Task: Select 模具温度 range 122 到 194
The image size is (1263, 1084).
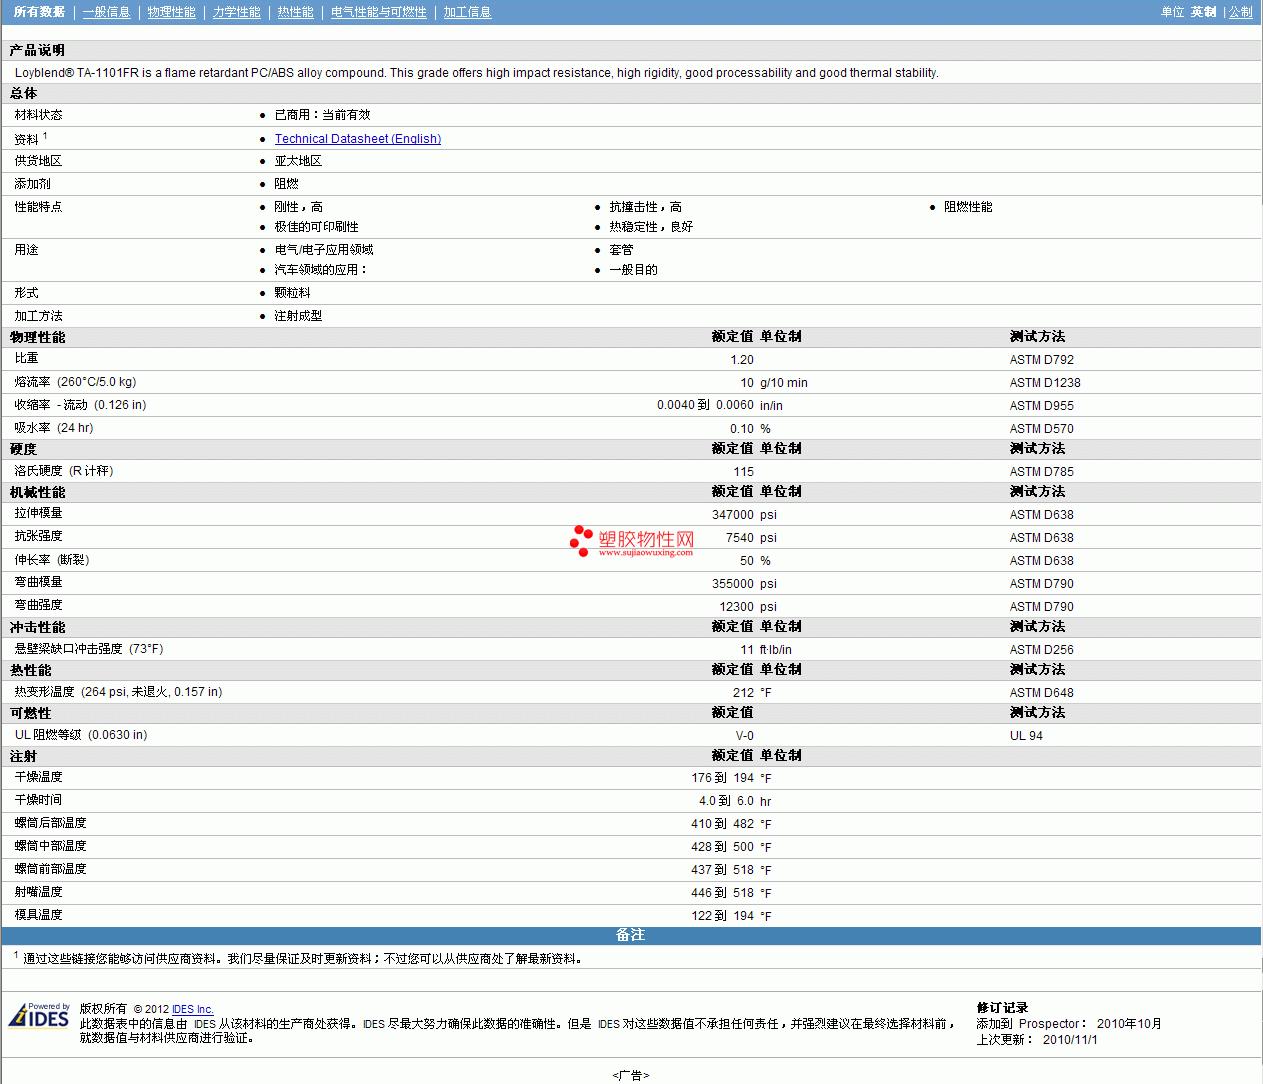Action: 723,916
